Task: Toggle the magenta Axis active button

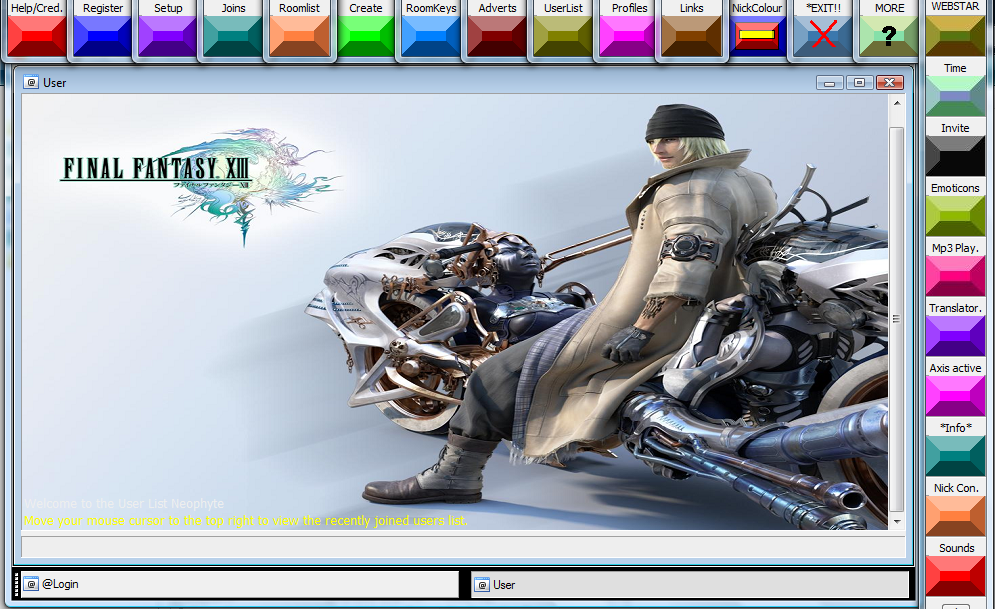Action: [x=955, y=396]
